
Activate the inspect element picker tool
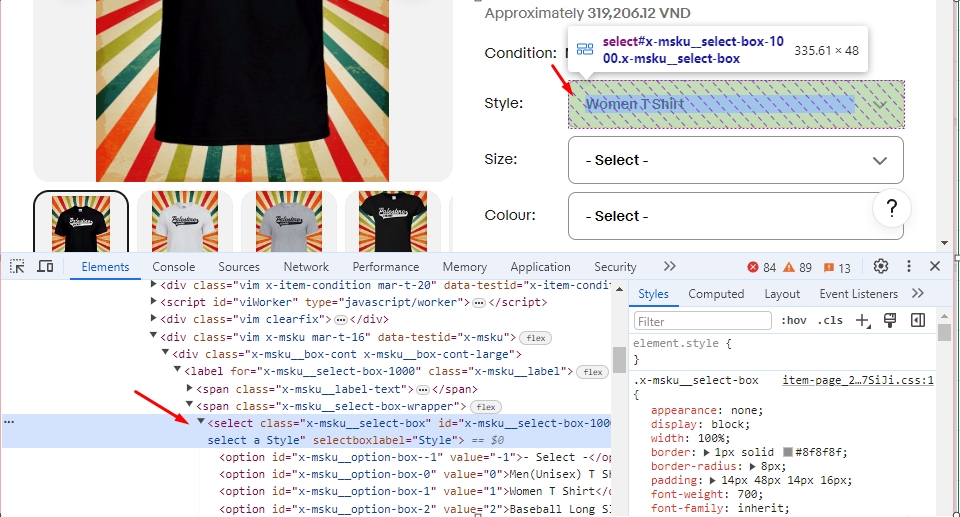coord(17,267)
